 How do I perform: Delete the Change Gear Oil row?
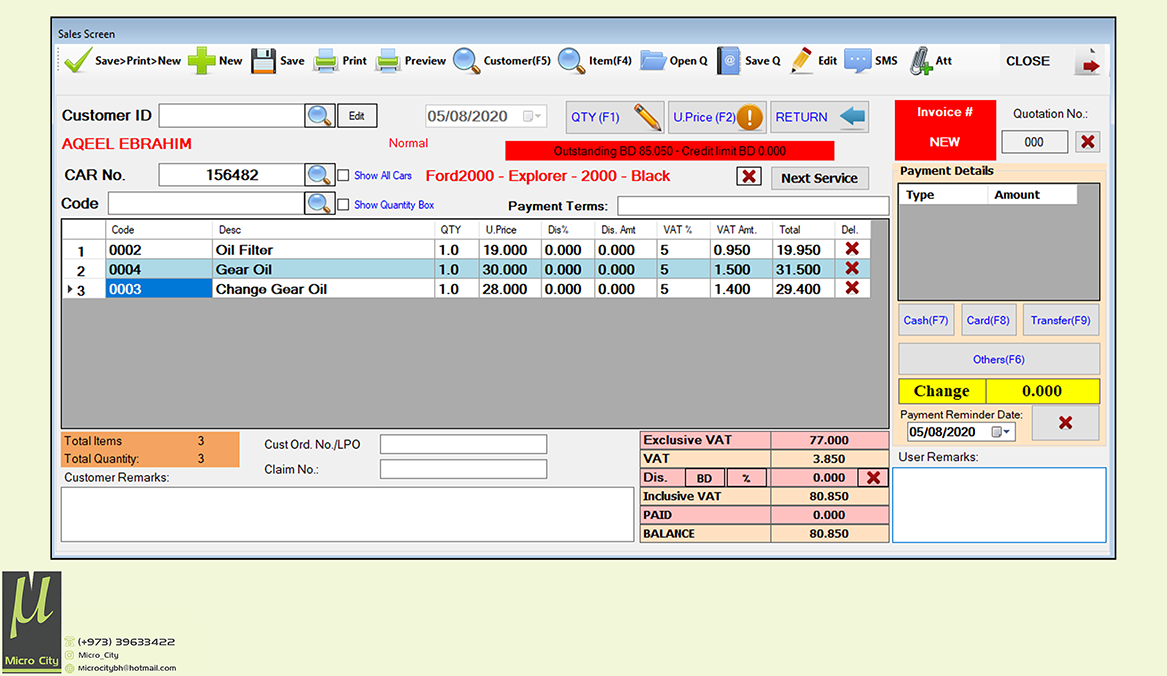(852, 288)
